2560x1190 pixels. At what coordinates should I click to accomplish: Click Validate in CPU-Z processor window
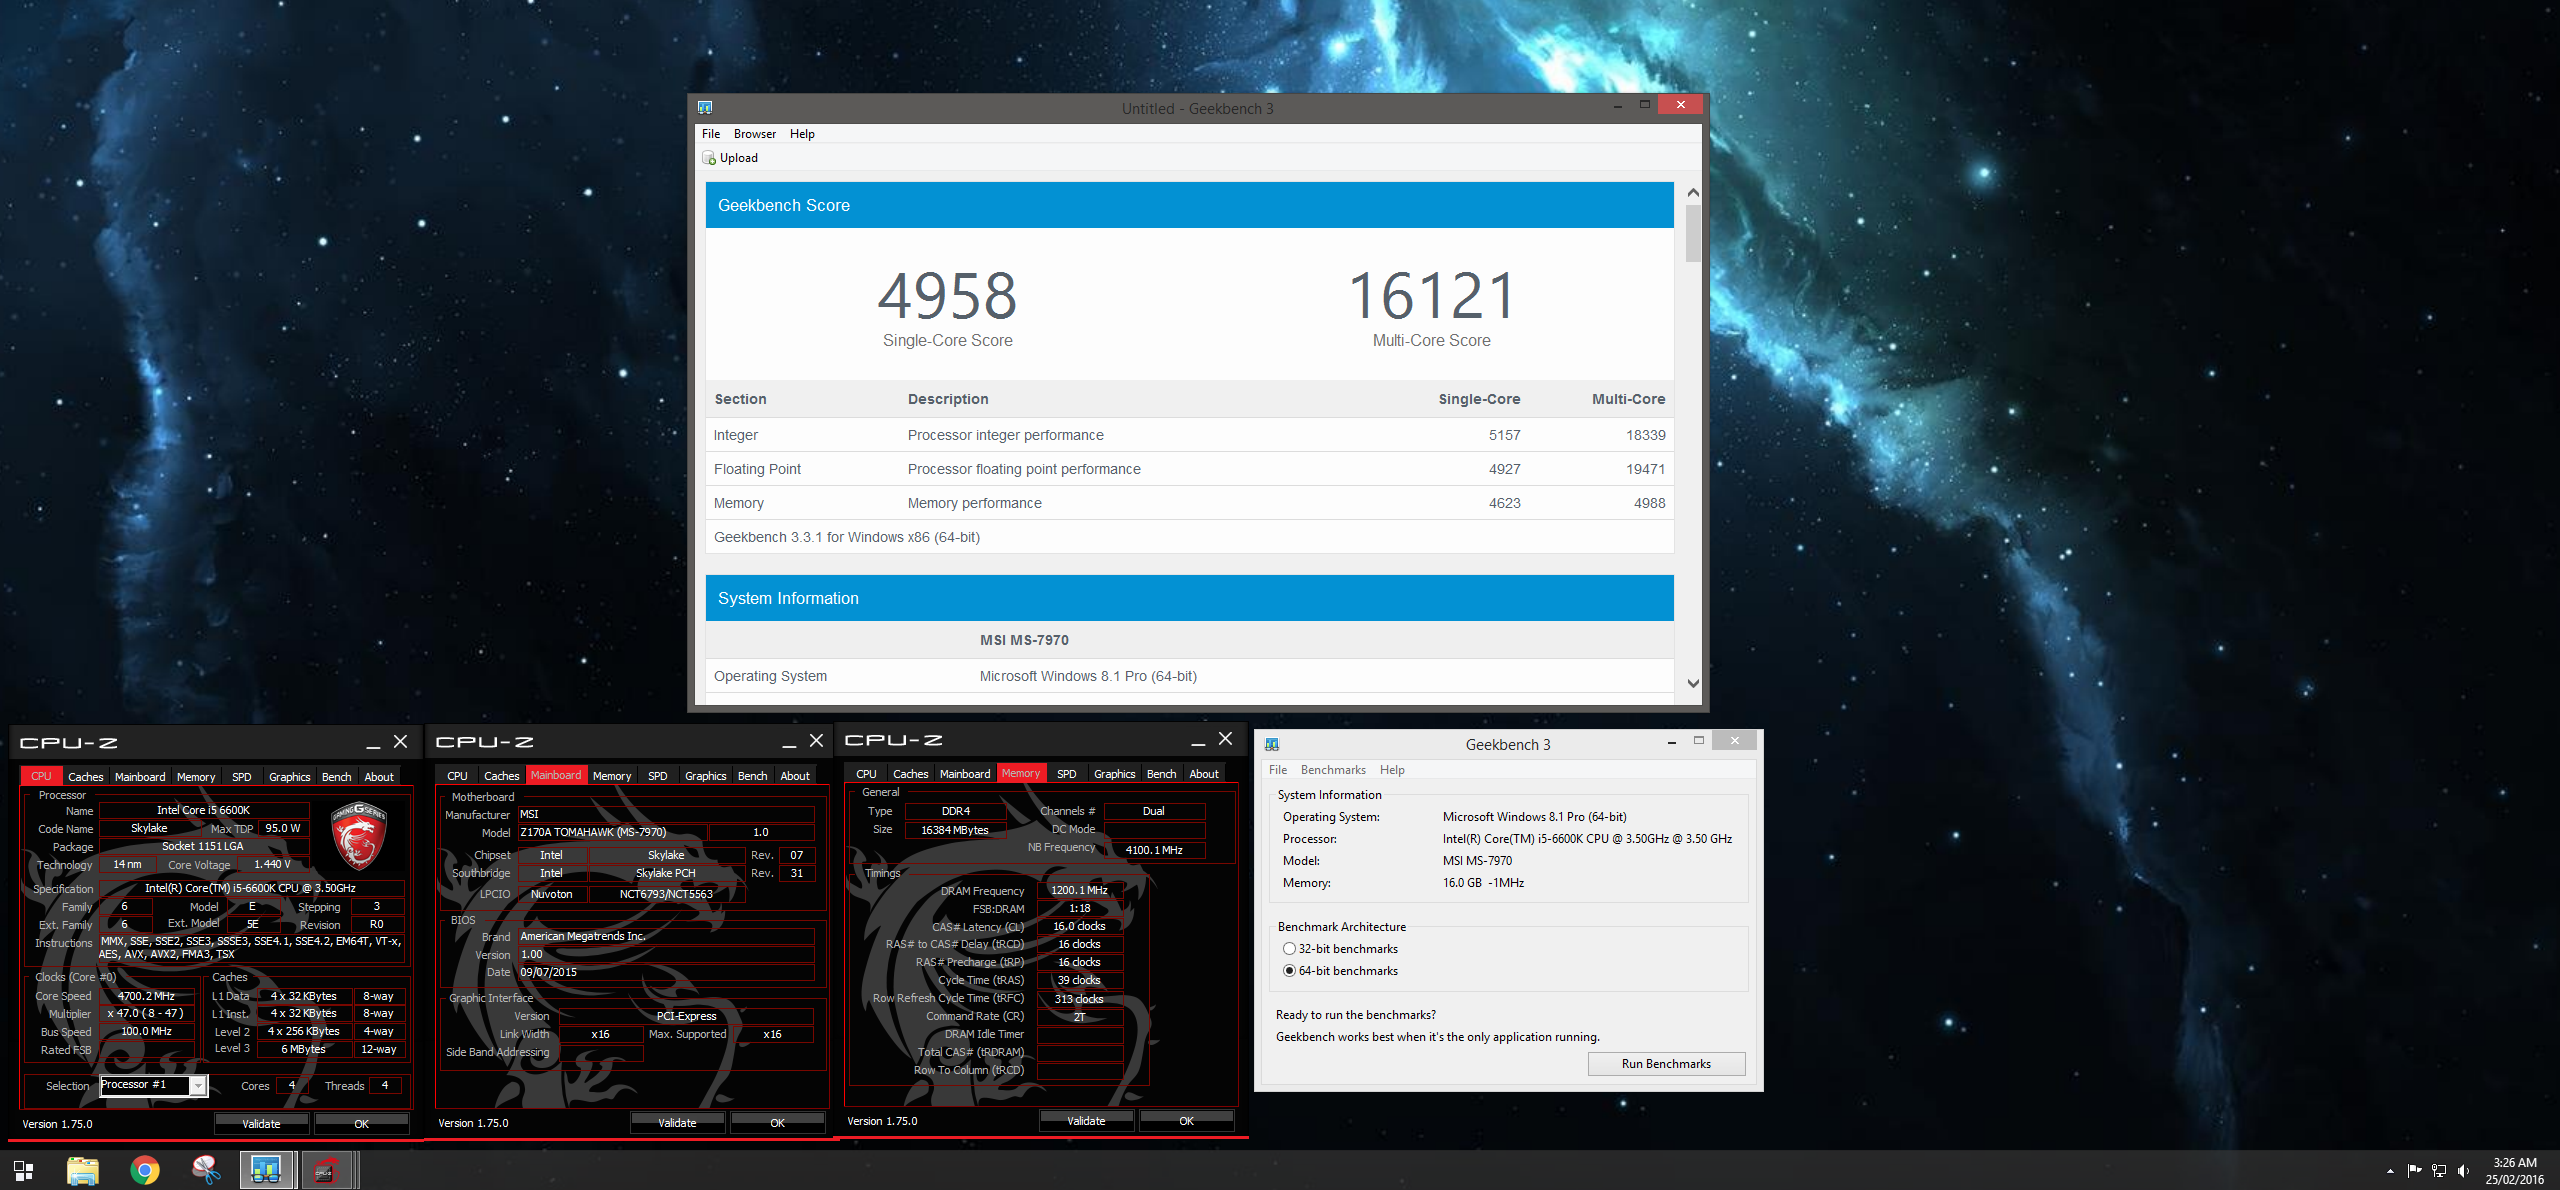[262, 1124]
